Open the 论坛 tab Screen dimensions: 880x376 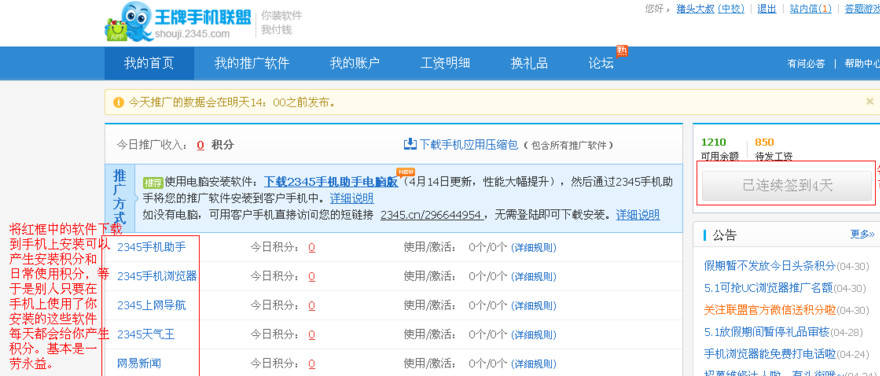click(x=601, y=63)
